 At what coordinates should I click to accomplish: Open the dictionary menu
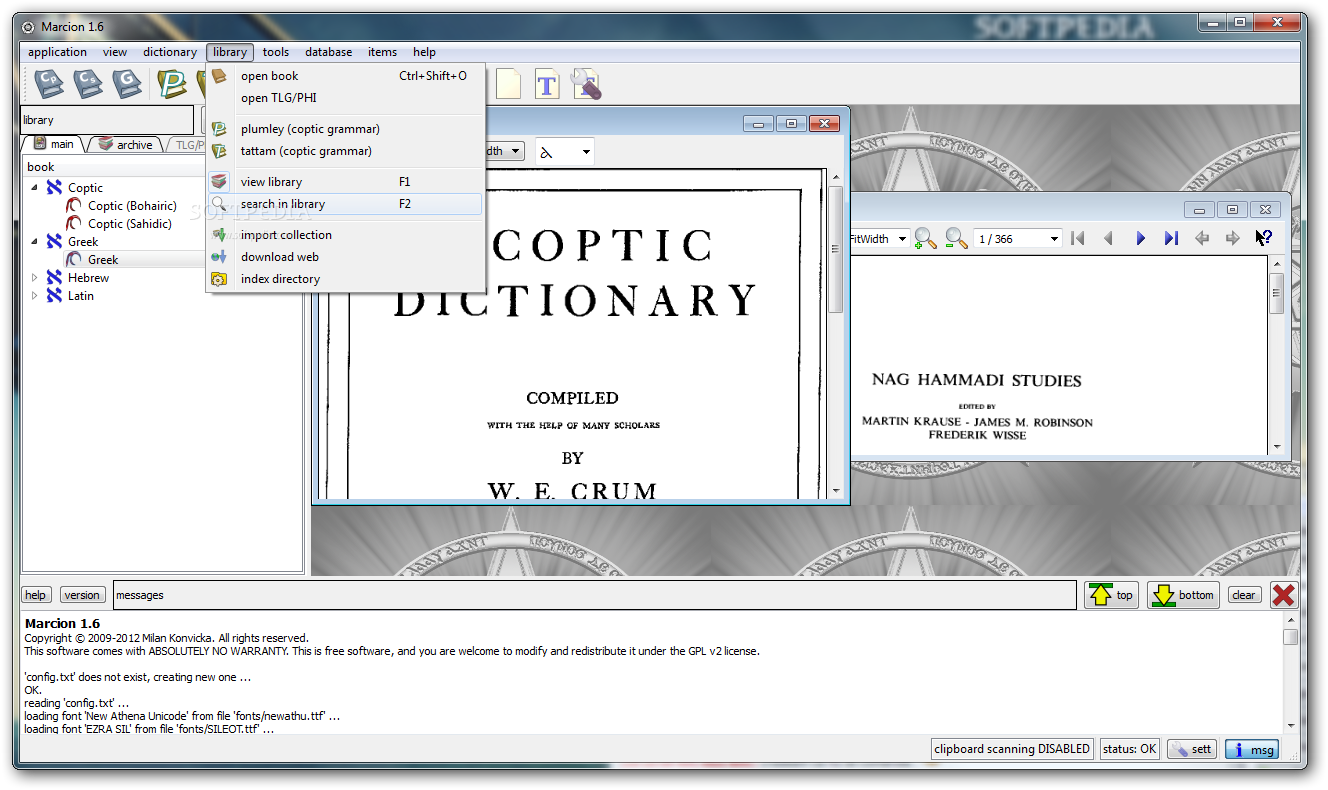(x=170, y=52)
